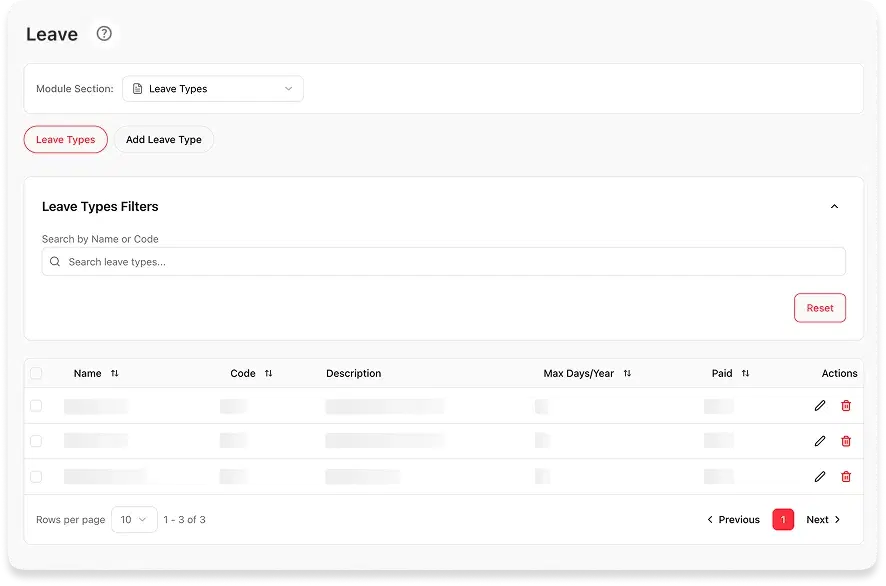
Task: Go to the Next page
Action: (823, 519)
